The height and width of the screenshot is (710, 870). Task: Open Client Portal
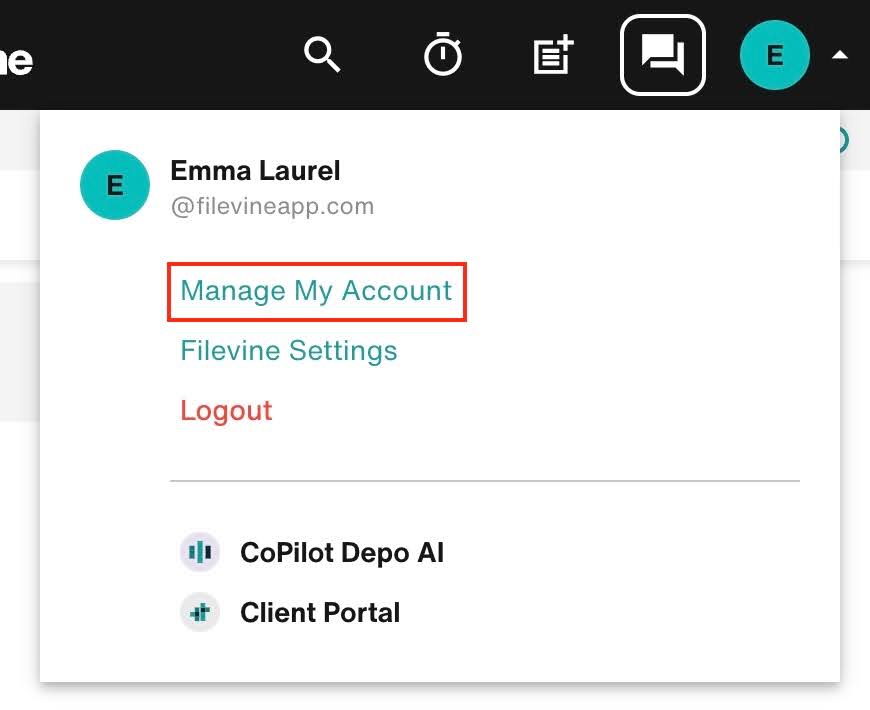(319, 612)
